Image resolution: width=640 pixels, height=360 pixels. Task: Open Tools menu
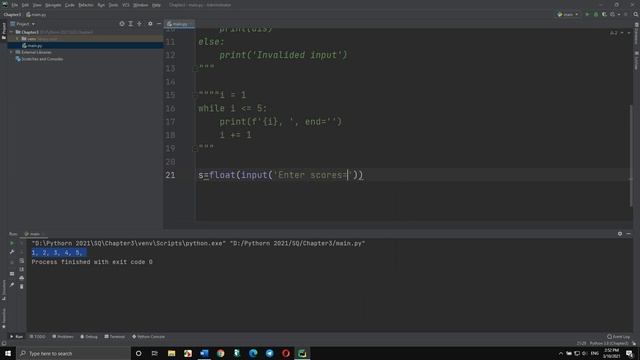[113, 5]
